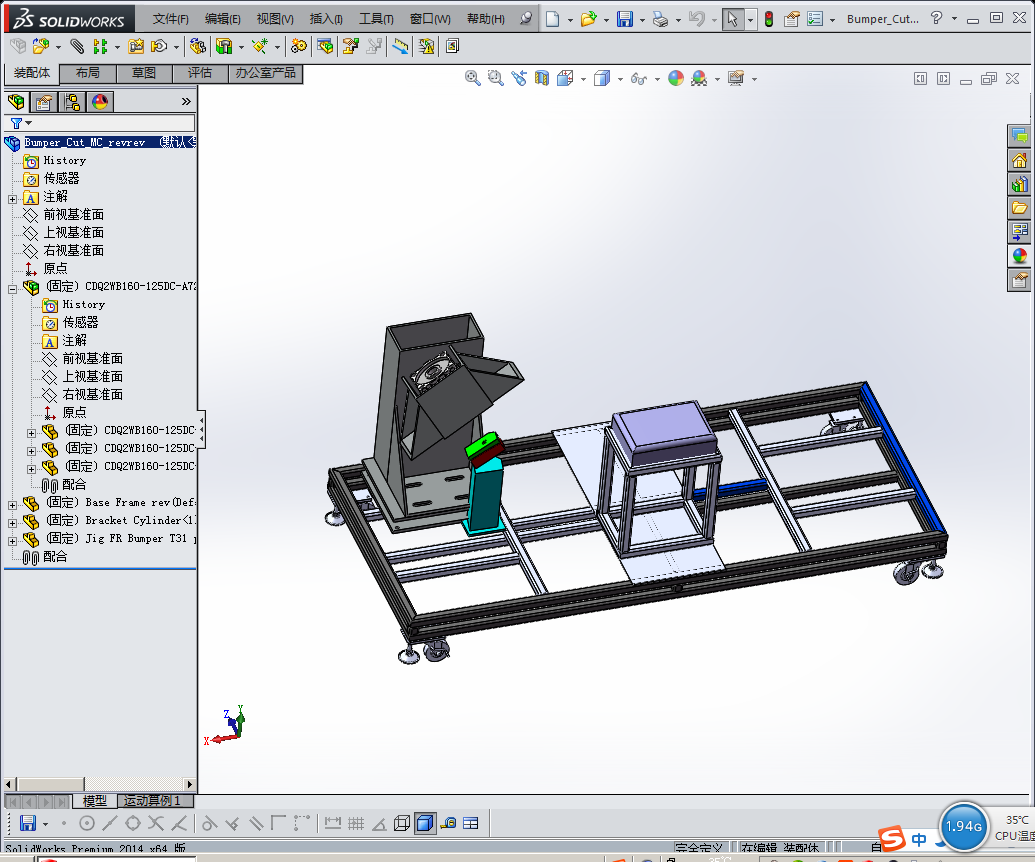
Task: Click the Instant3D icon
Action: [x=400, y=46]
